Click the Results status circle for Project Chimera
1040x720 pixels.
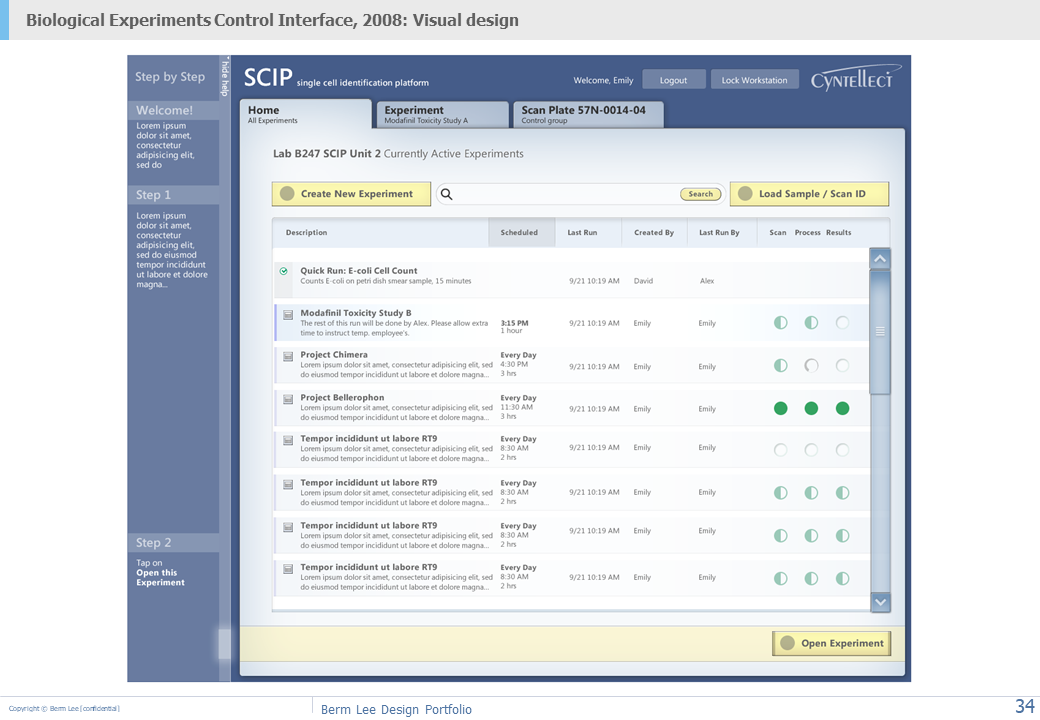tap(842, 365)
